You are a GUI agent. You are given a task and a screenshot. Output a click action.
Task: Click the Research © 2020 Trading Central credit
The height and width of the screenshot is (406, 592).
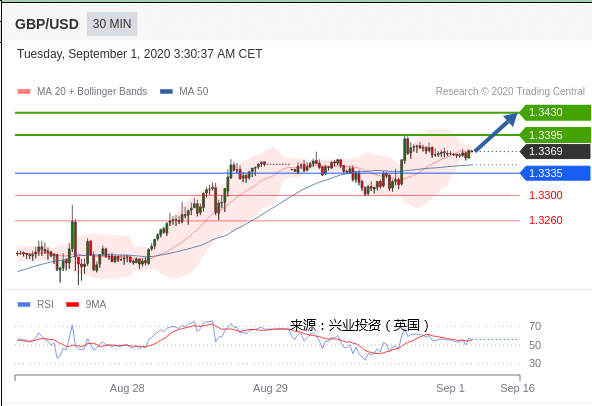point(510,91)
